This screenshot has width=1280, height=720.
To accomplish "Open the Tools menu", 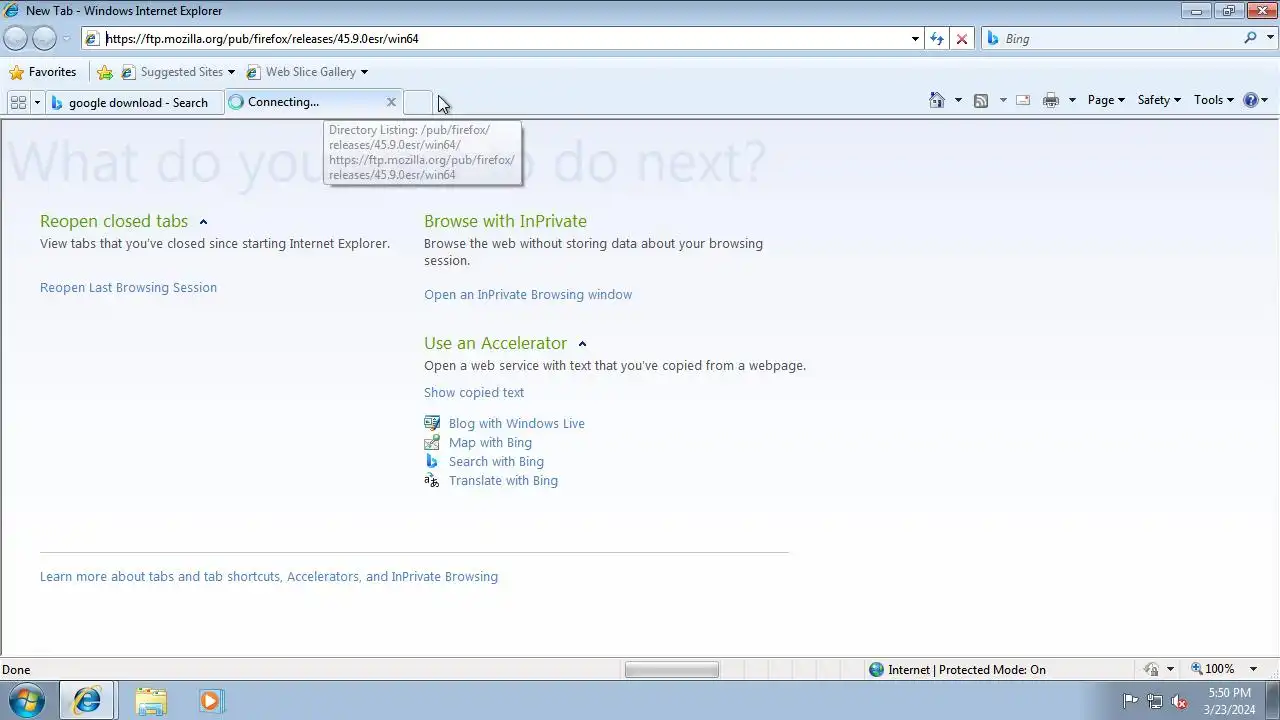I will coord(1214,100).
